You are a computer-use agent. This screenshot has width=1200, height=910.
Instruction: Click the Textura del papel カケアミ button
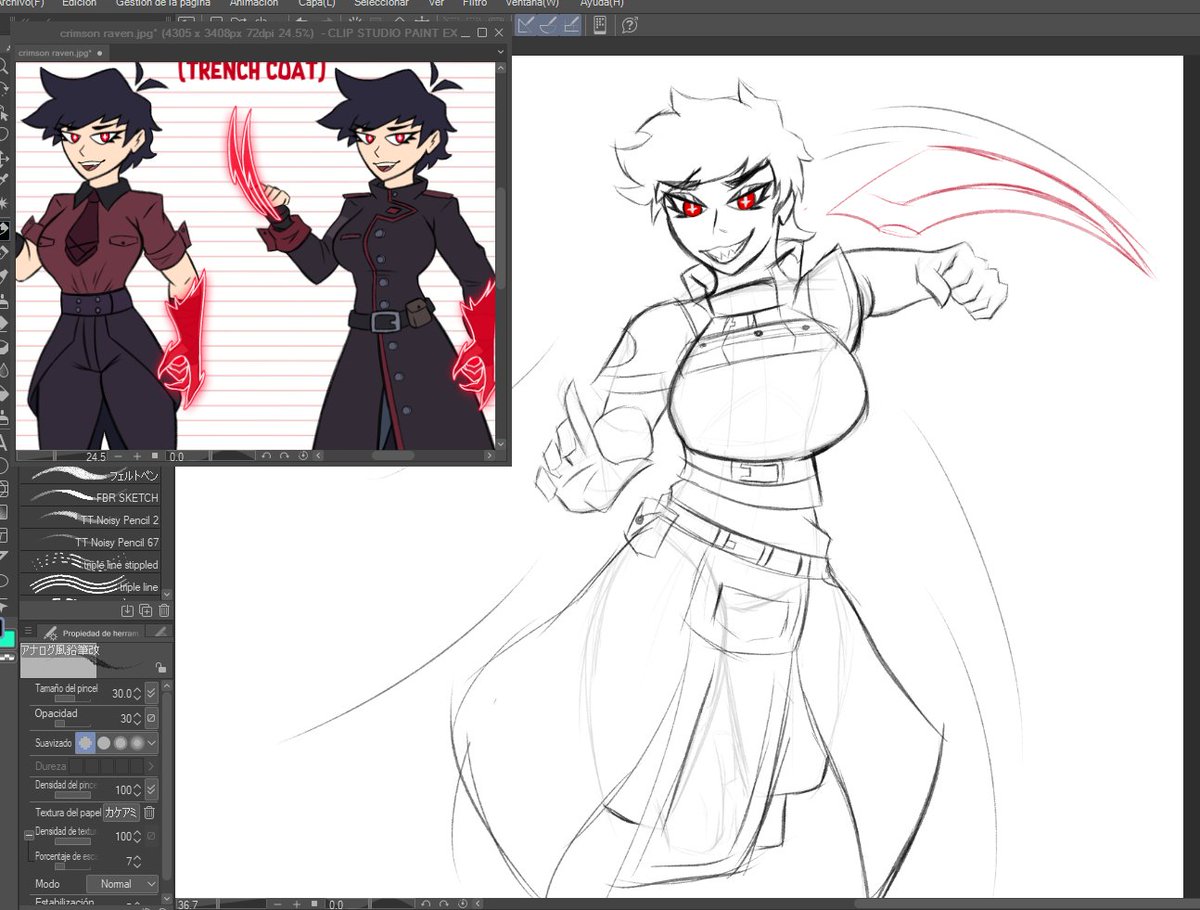[121, 813]
